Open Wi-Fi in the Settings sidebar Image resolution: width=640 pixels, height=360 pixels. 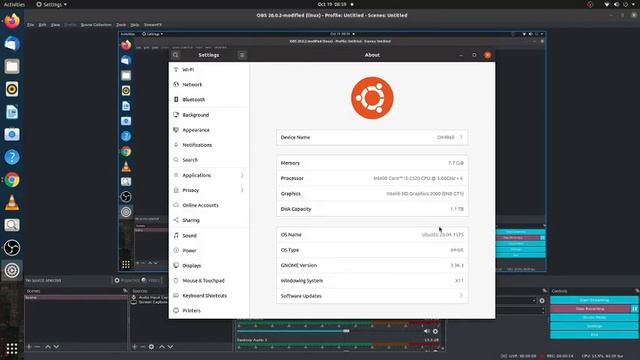[209, 69]
